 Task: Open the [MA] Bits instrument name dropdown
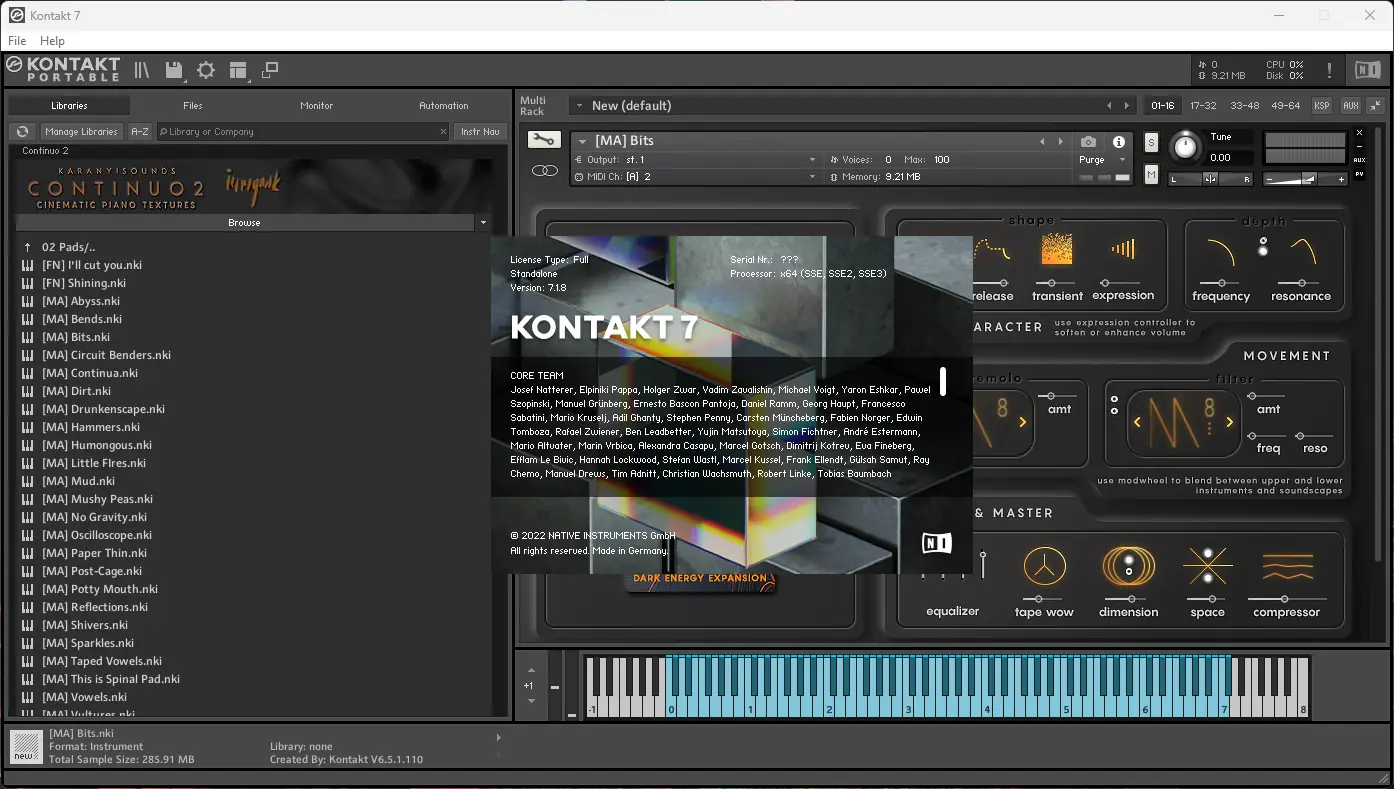tap(582, 141)
